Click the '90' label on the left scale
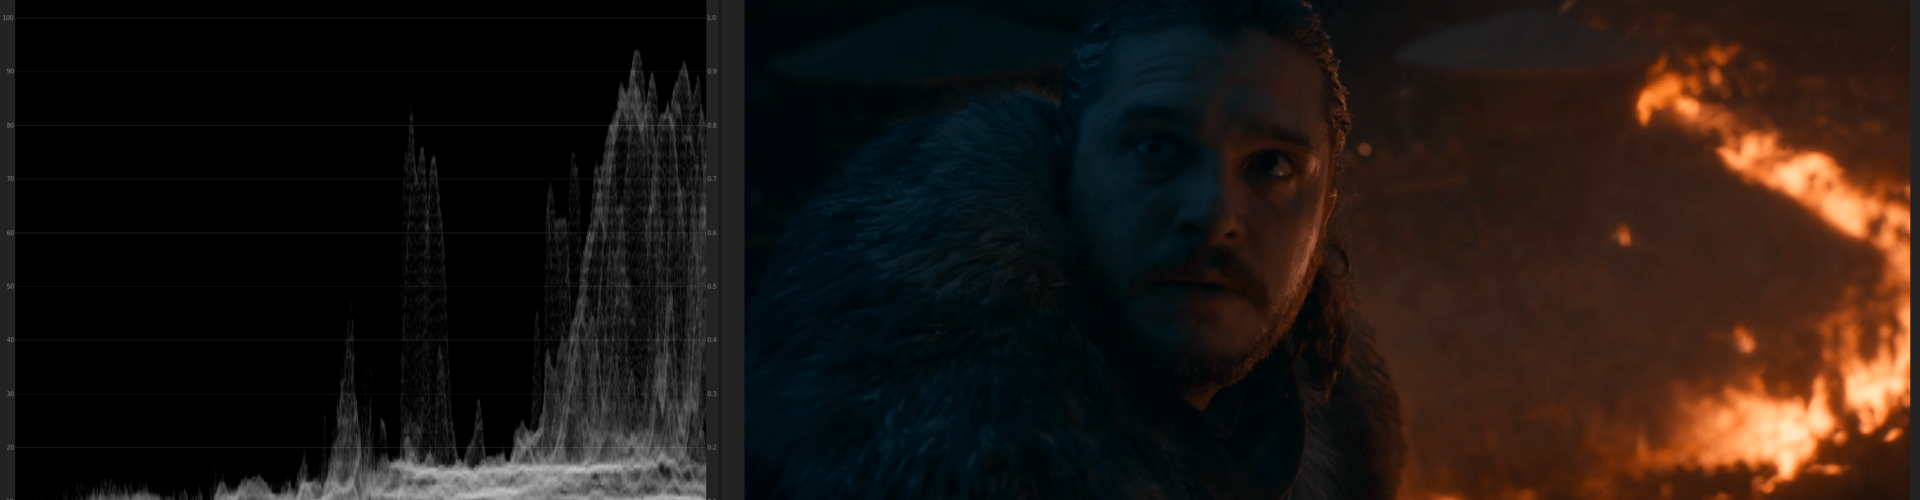Viewport: 1920px width, 500px height. click(10, 72)
